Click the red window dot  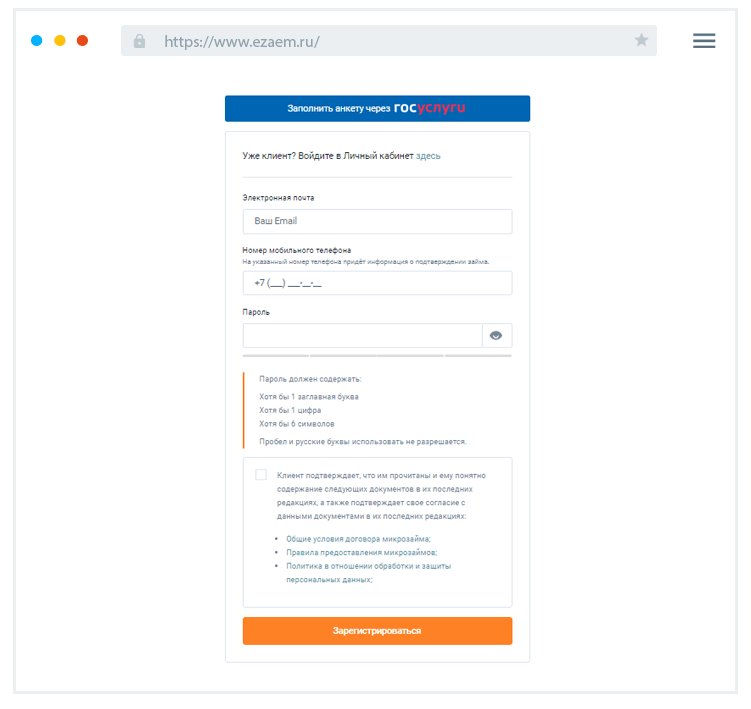(83, 41)
